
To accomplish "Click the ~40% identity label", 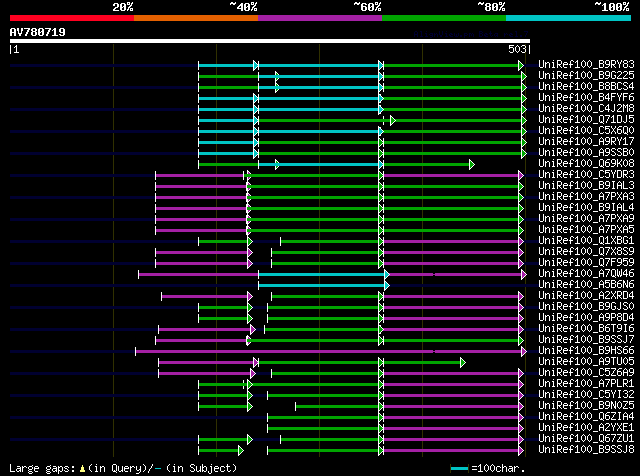I will 243,7.
